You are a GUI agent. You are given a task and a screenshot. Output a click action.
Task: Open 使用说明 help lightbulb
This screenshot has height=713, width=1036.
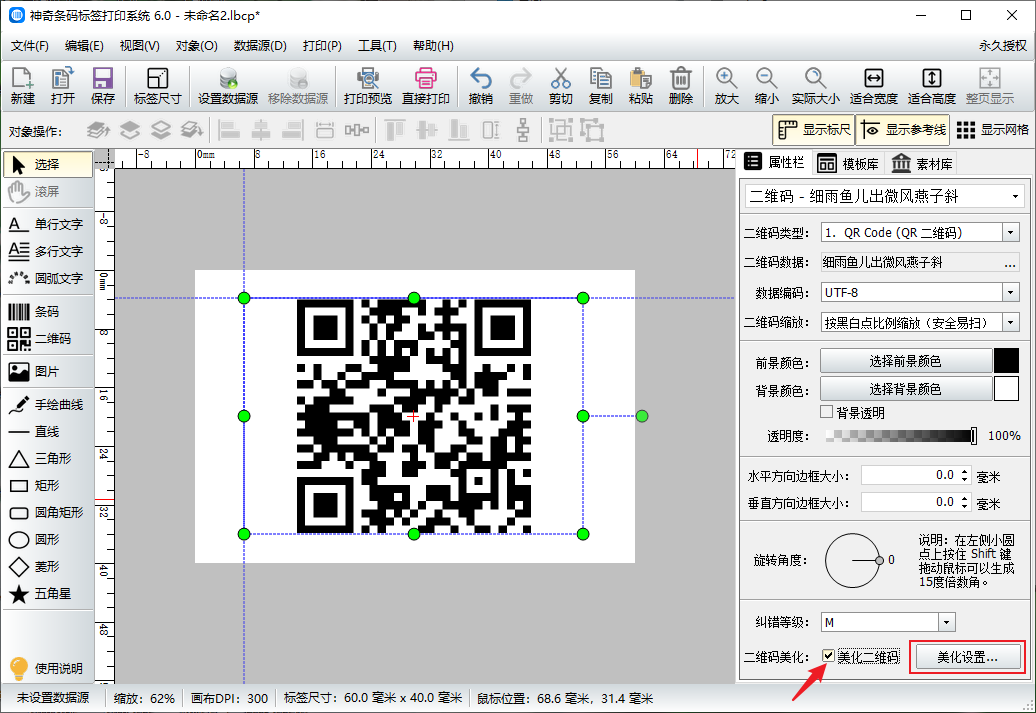[x=47, y=668]
